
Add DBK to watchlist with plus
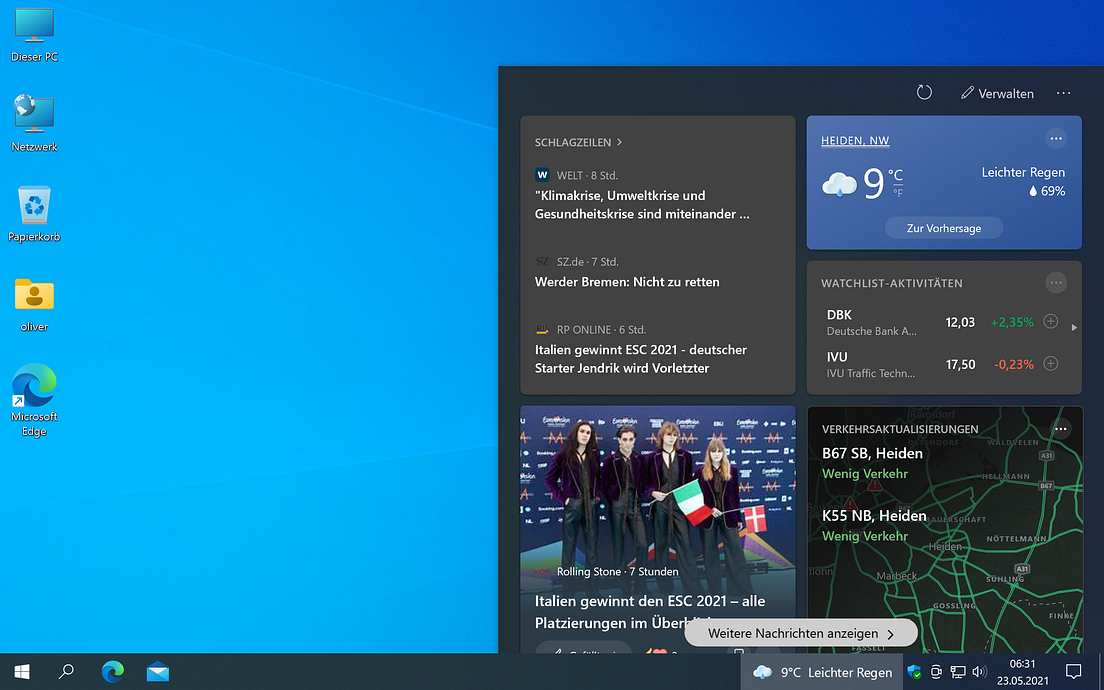click(x=1050, y=322)
